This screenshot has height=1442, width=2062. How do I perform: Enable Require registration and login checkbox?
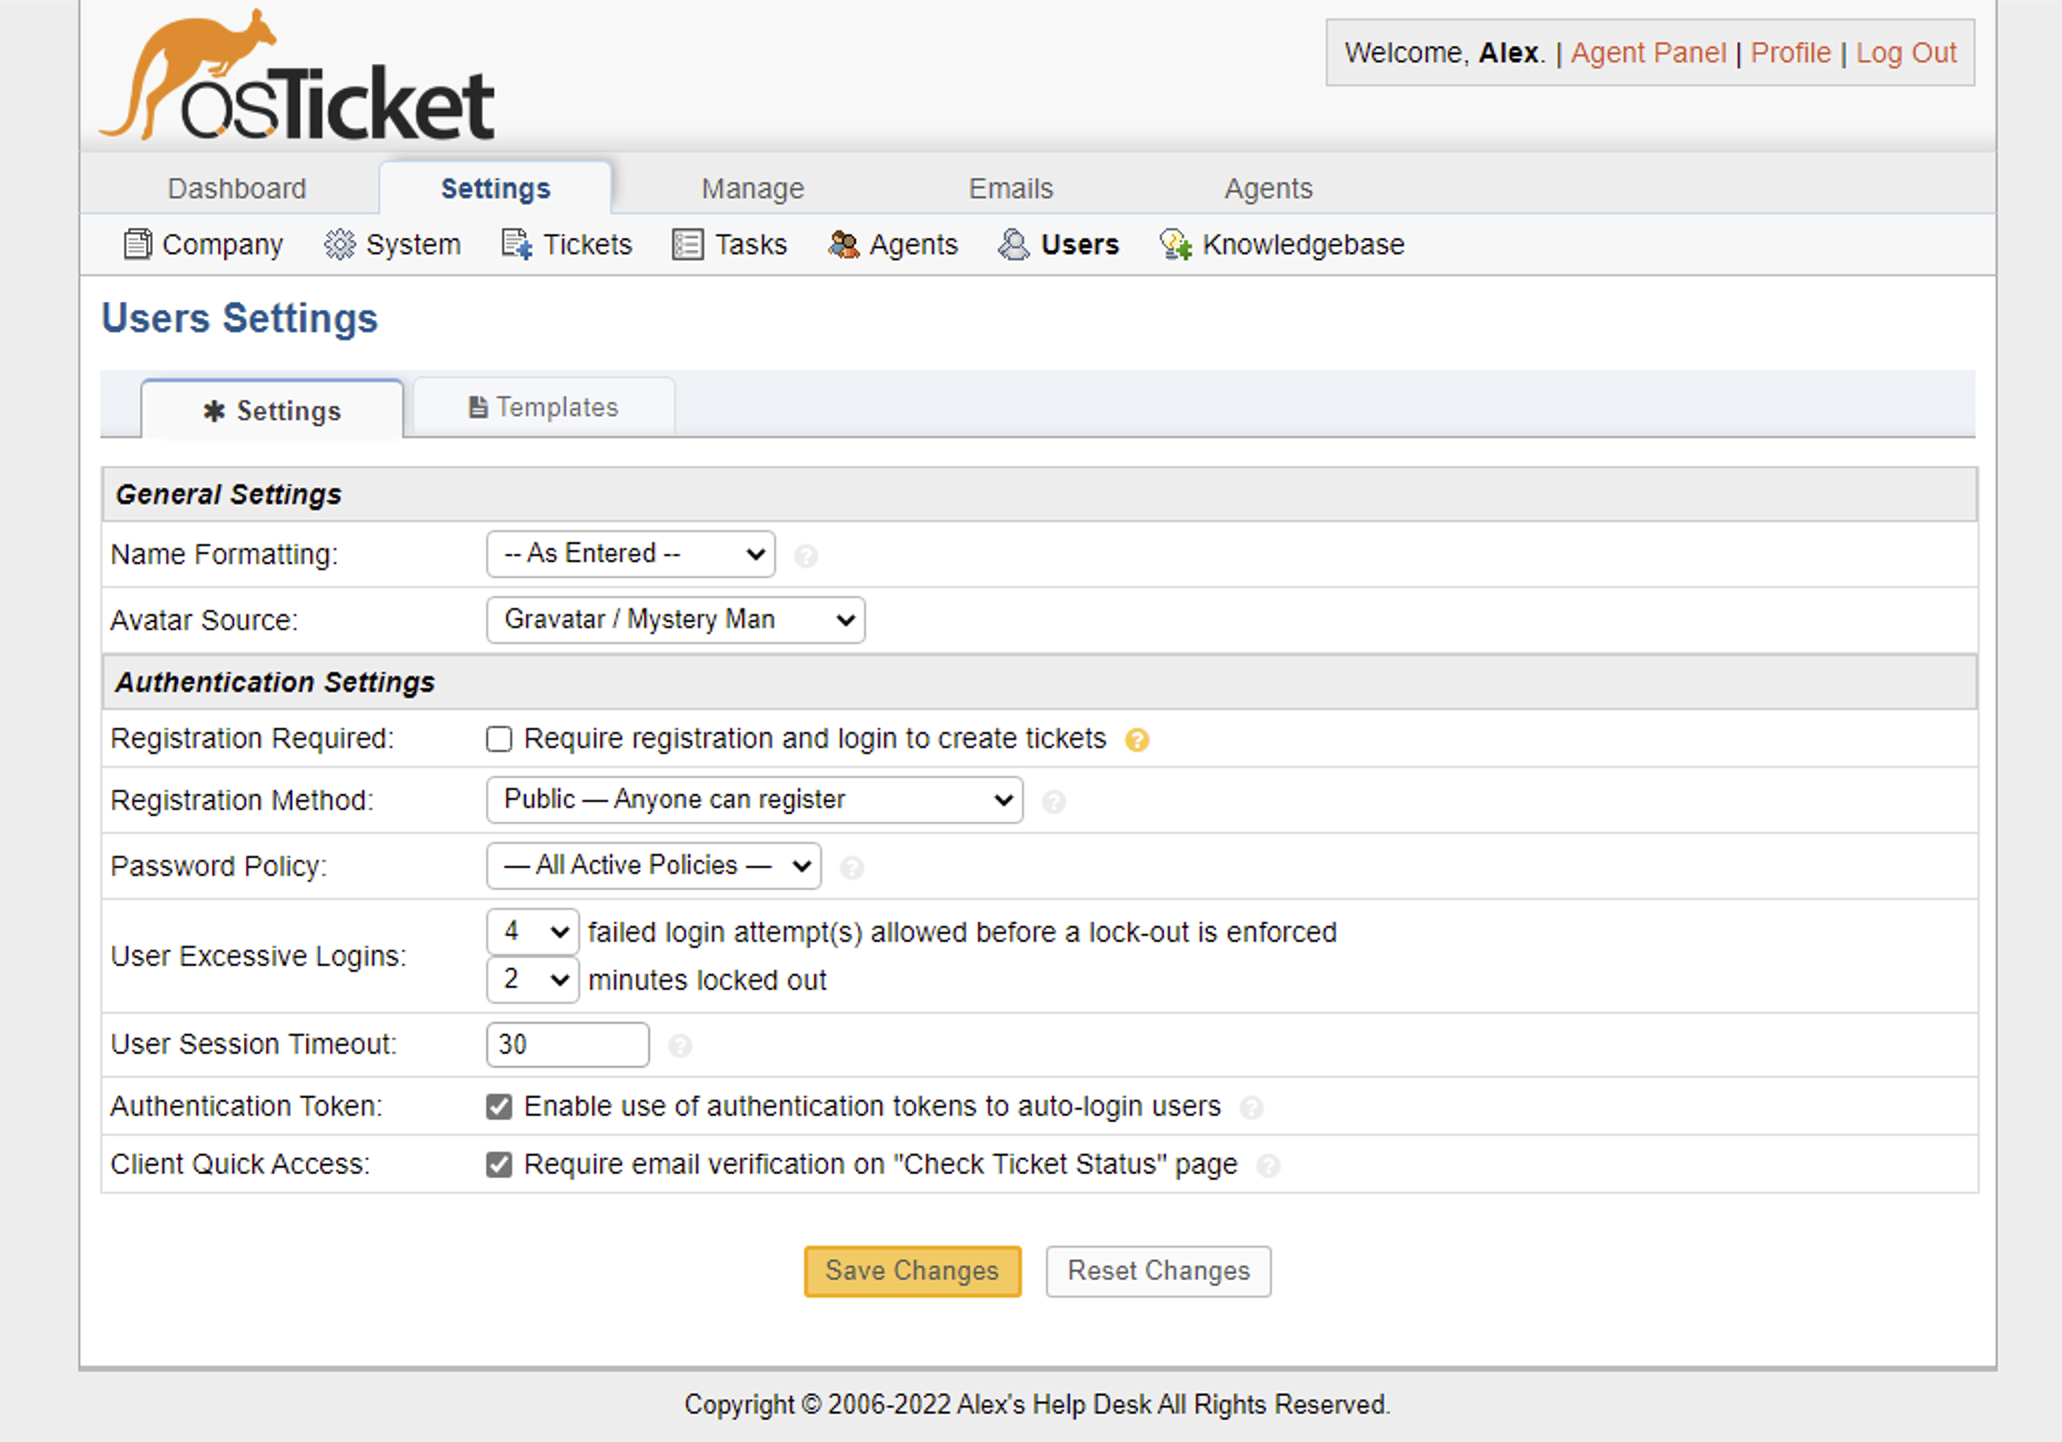(499, 739)
